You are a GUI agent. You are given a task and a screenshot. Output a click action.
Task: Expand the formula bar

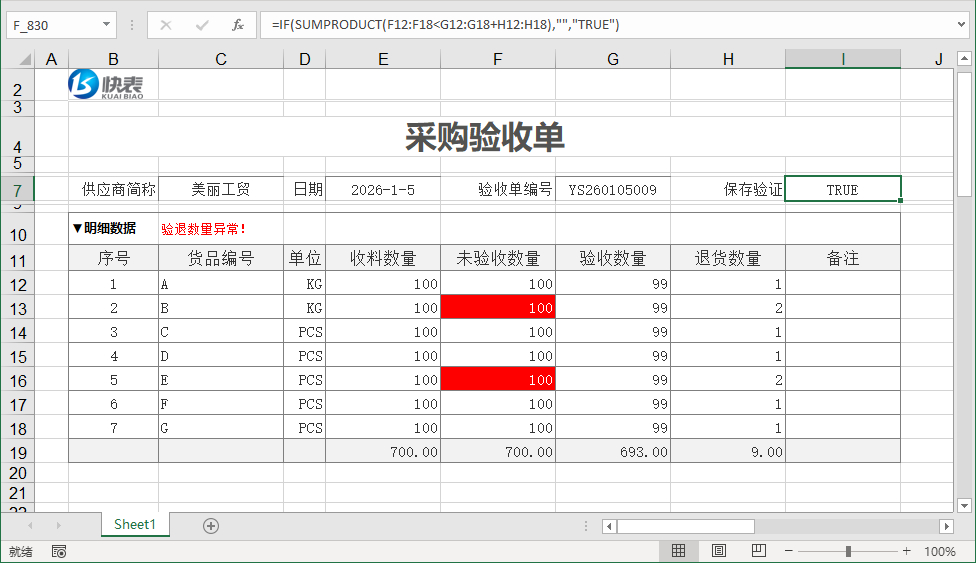coord(961,25)
